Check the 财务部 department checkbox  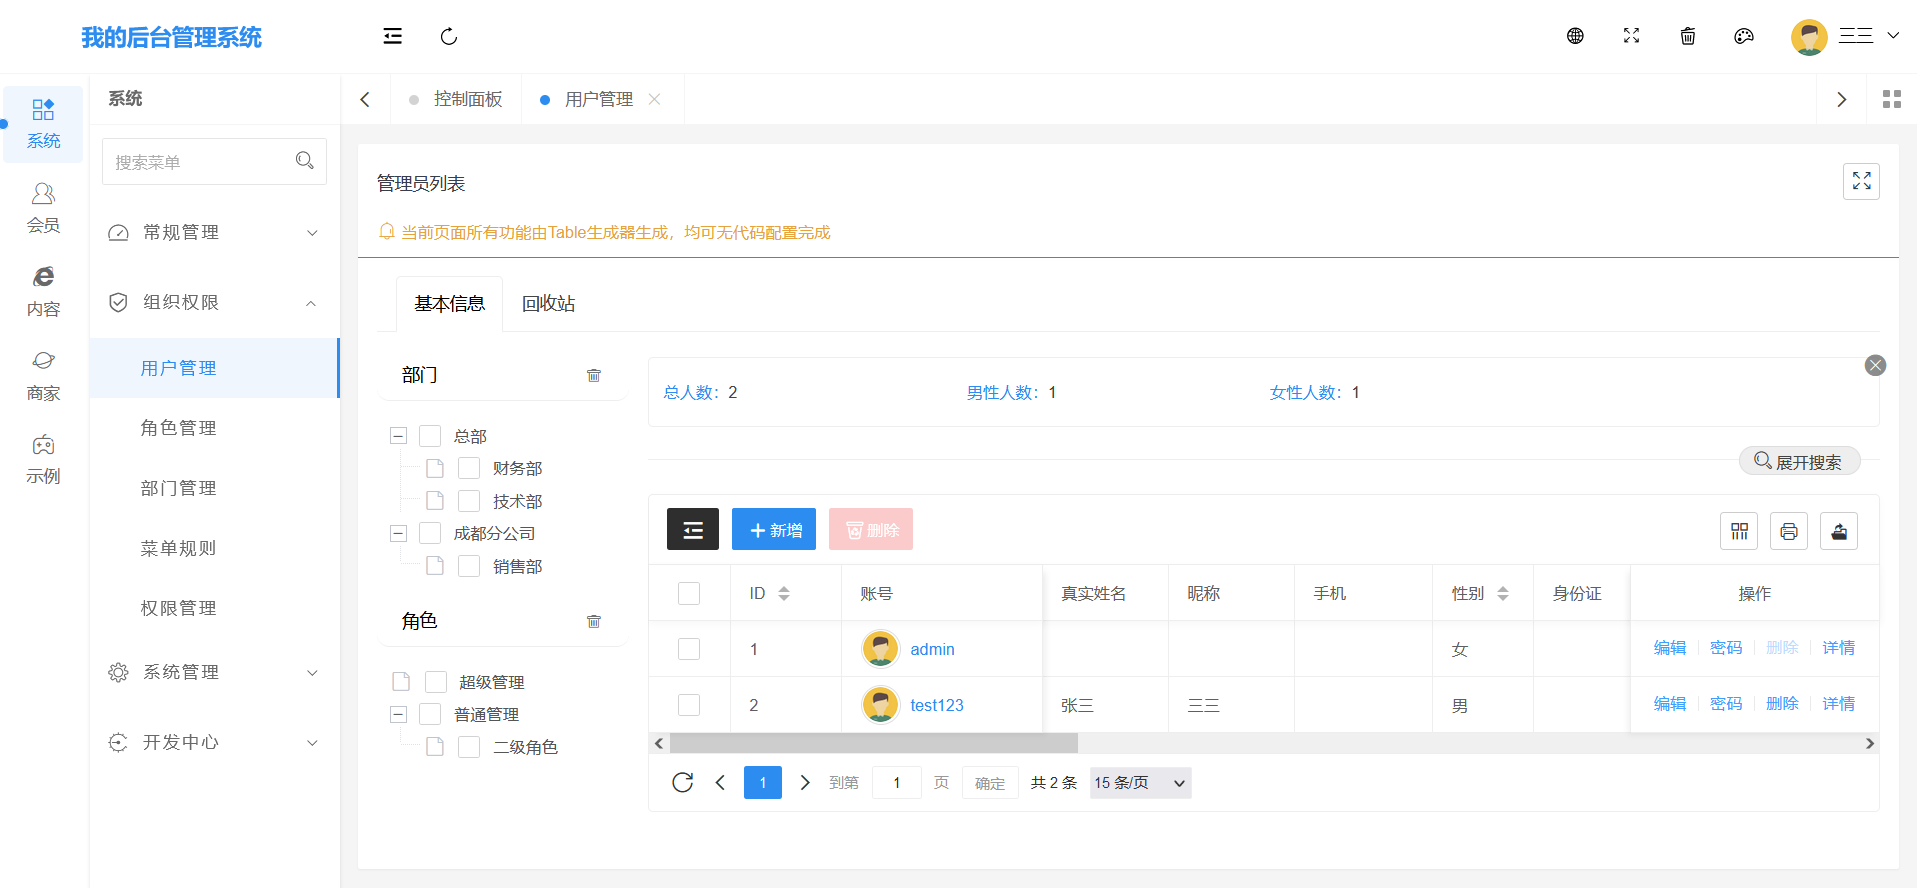tap(469, 468)
